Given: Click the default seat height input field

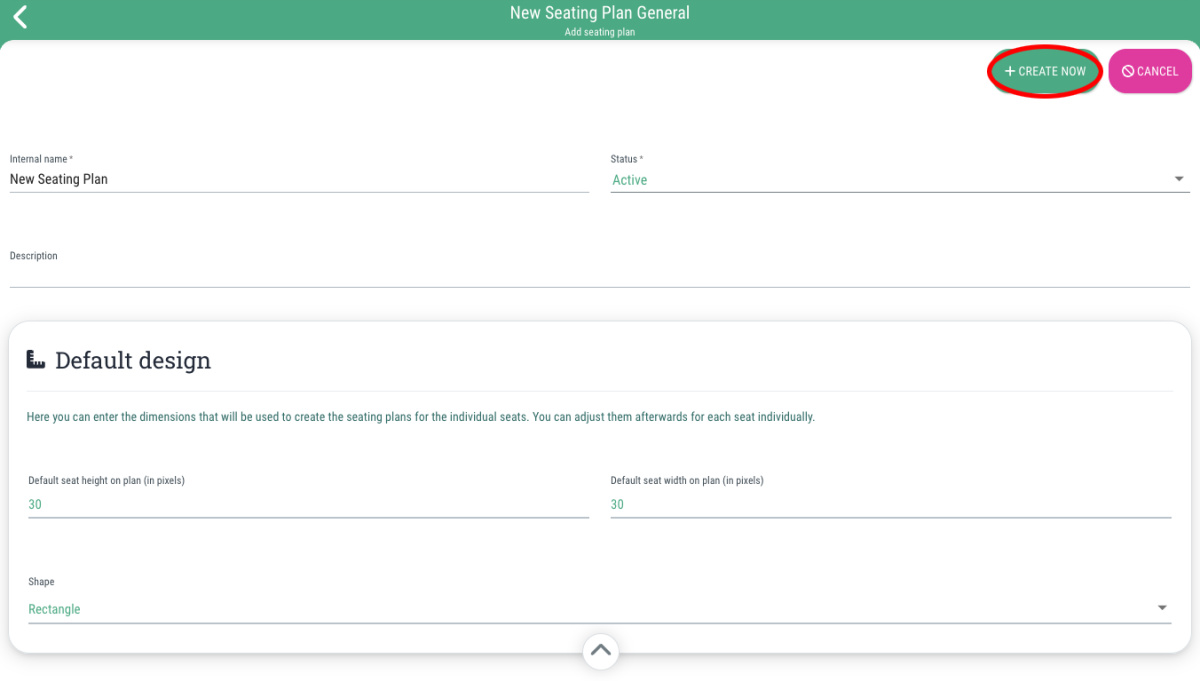Looking at the screenshot, I should coord(300,504).
